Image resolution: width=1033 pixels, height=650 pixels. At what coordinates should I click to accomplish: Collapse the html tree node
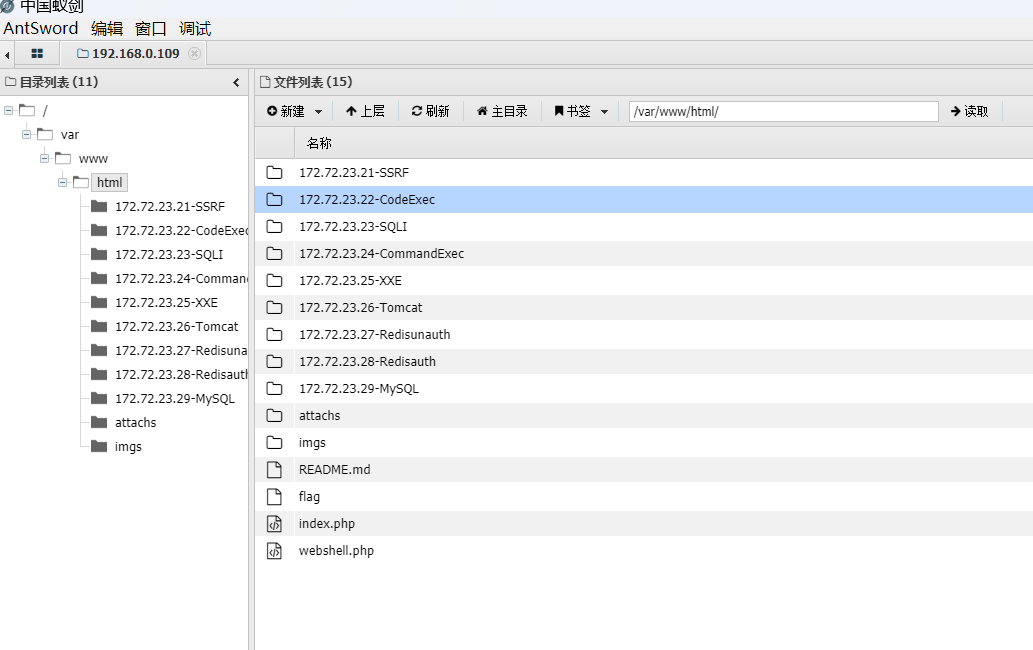[x=63, y=182]
